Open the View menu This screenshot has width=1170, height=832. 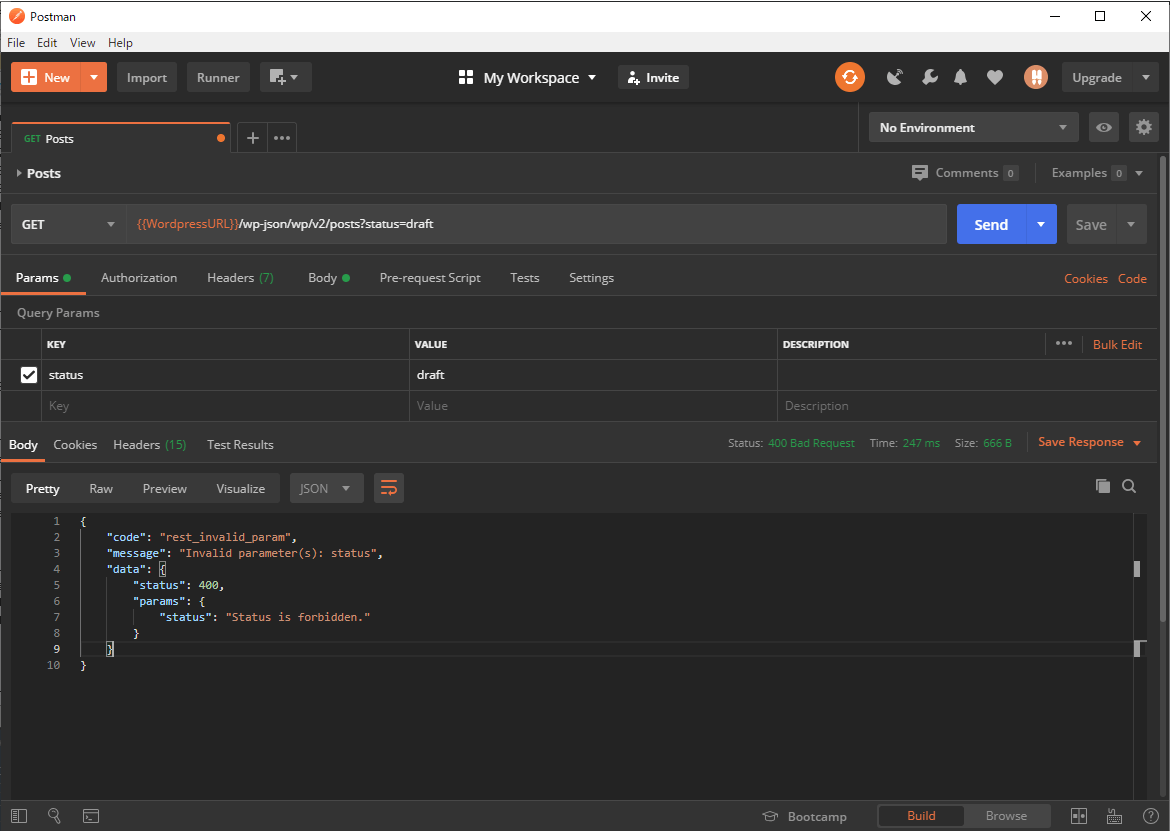tap(82, 43)
